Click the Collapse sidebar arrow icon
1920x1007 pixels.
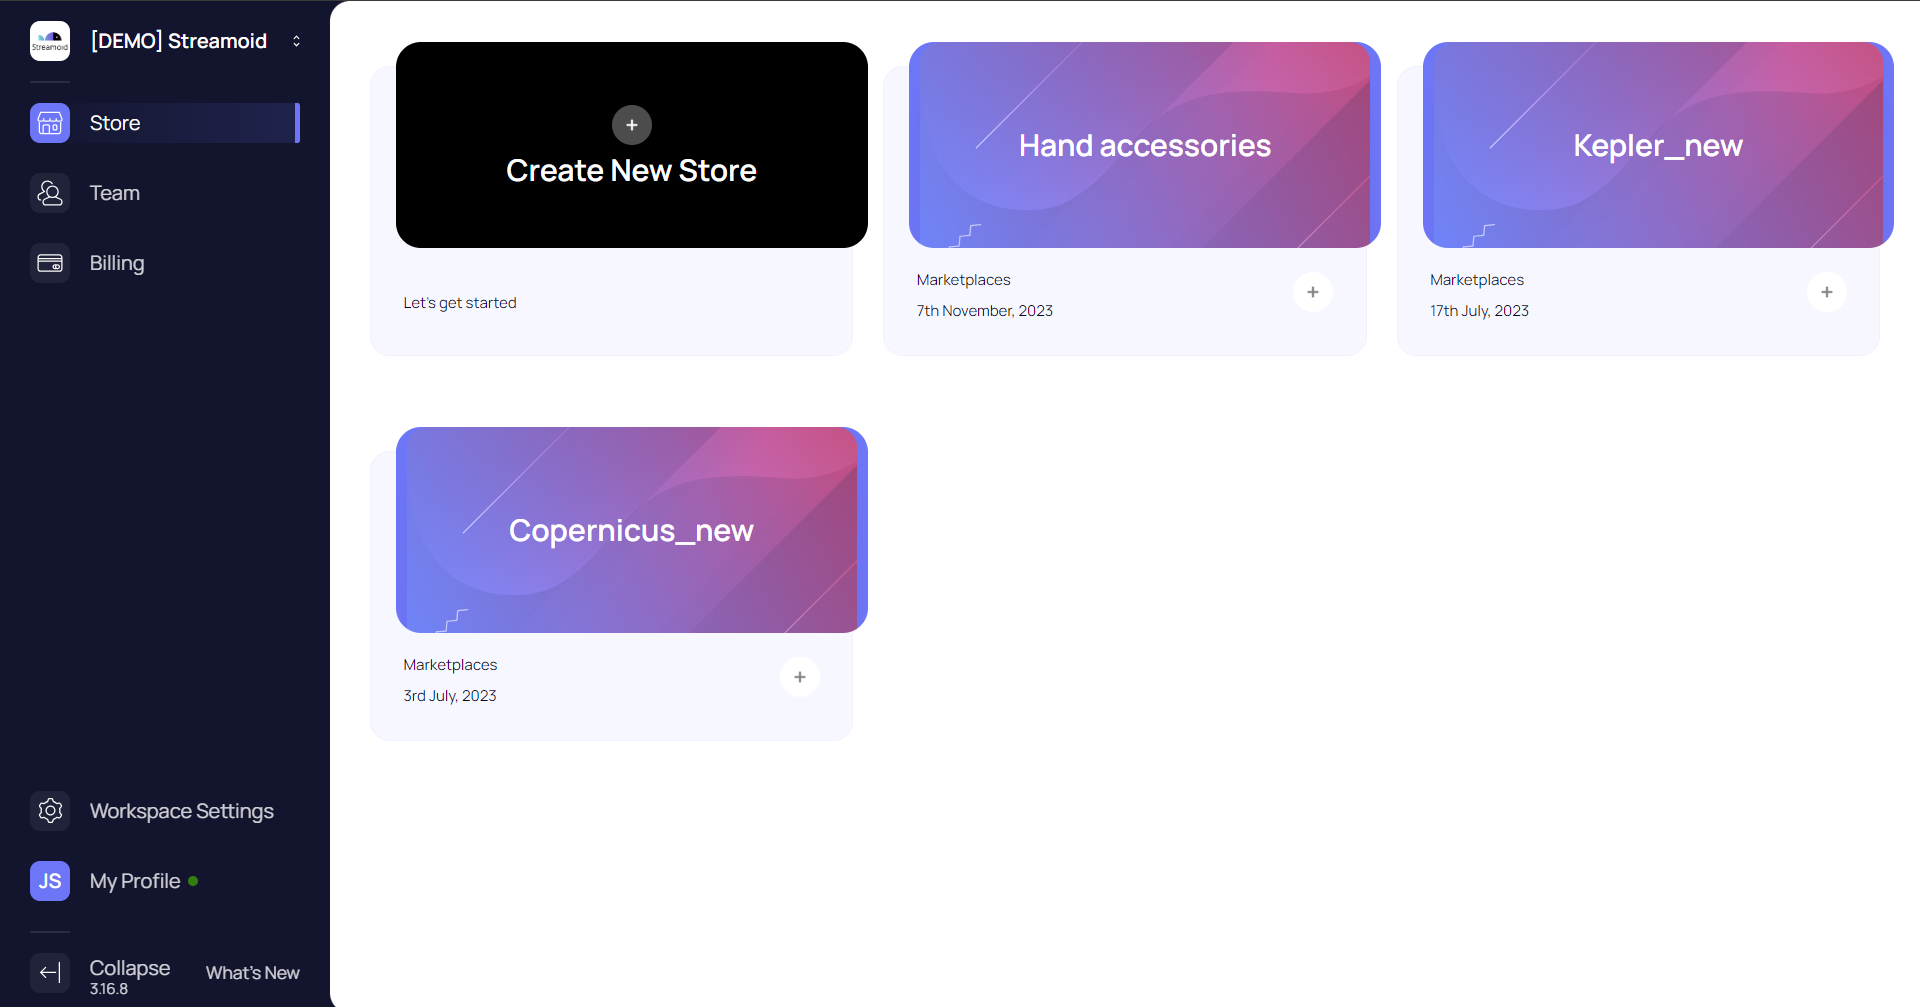(49, 971)
